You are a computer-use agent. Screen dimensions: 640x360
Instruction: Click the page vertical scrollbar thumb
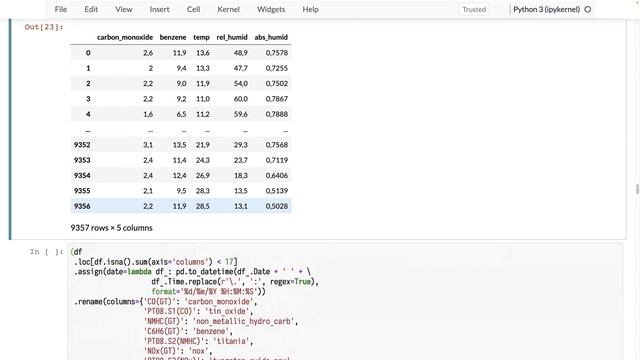tap(637, 189)
